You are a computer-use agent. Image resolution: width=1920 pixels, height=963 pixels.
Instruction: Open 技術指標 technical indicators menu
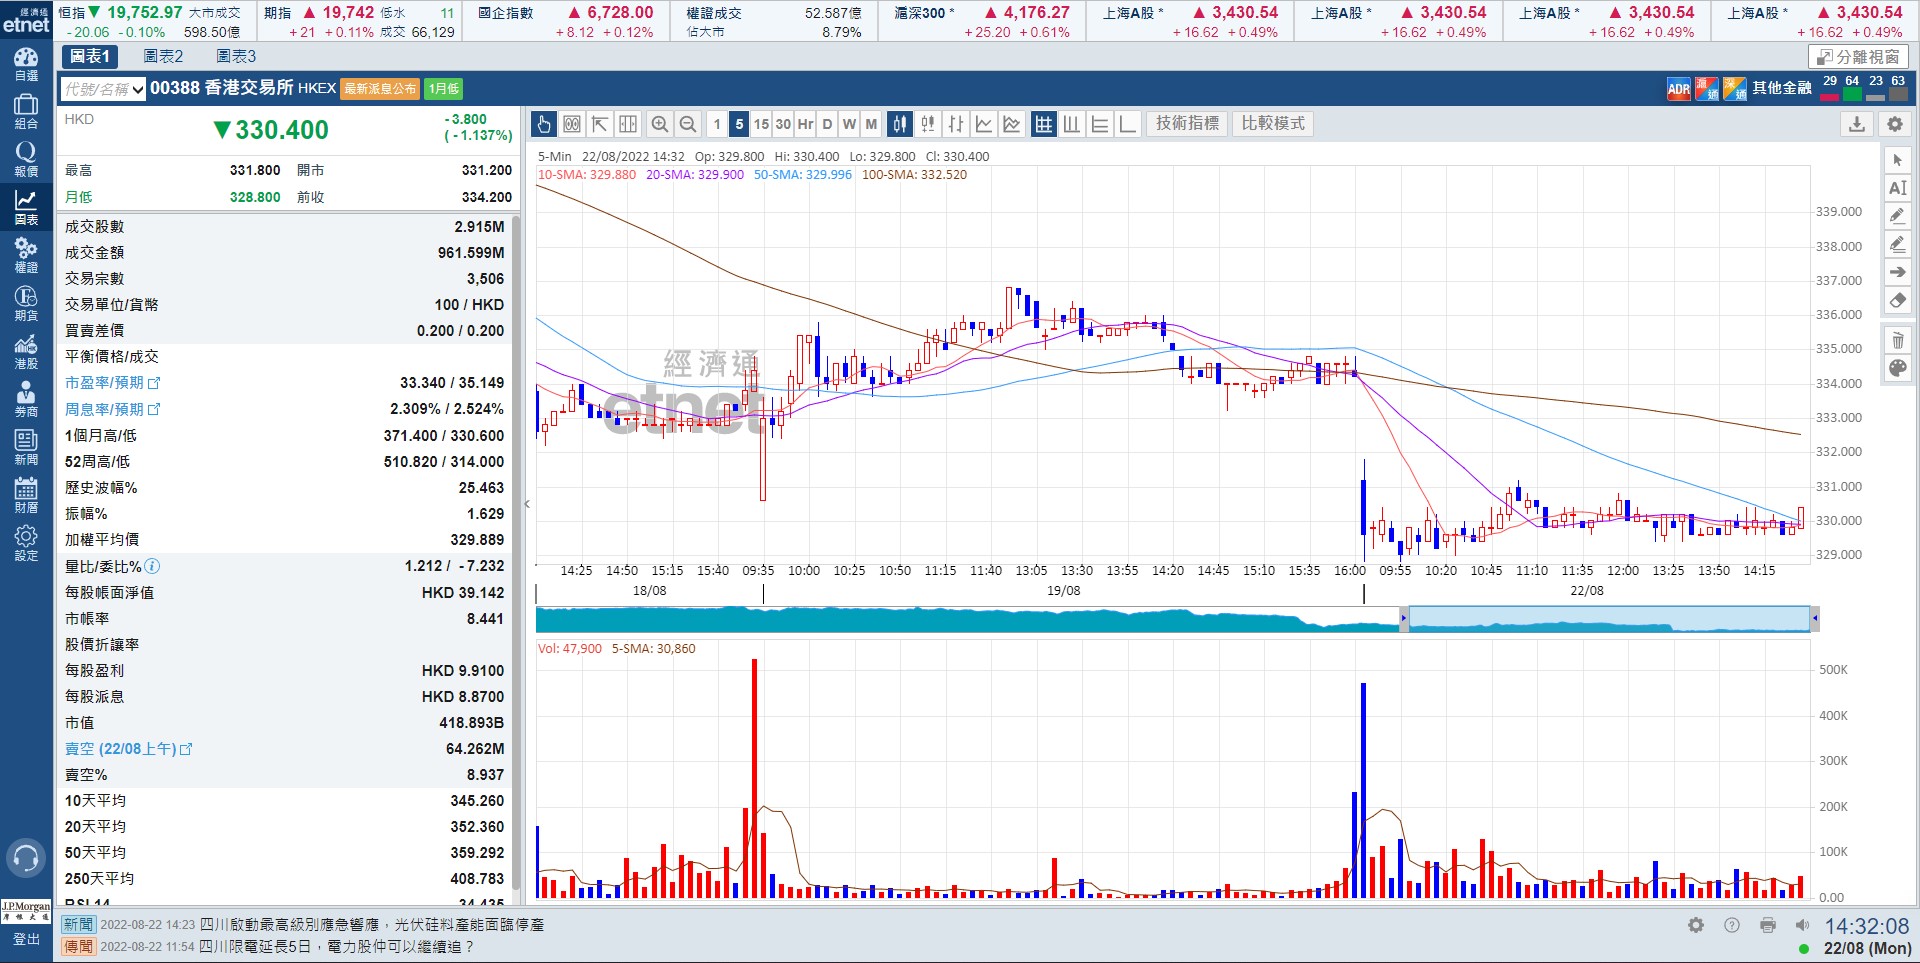[x=1187, y=124]
